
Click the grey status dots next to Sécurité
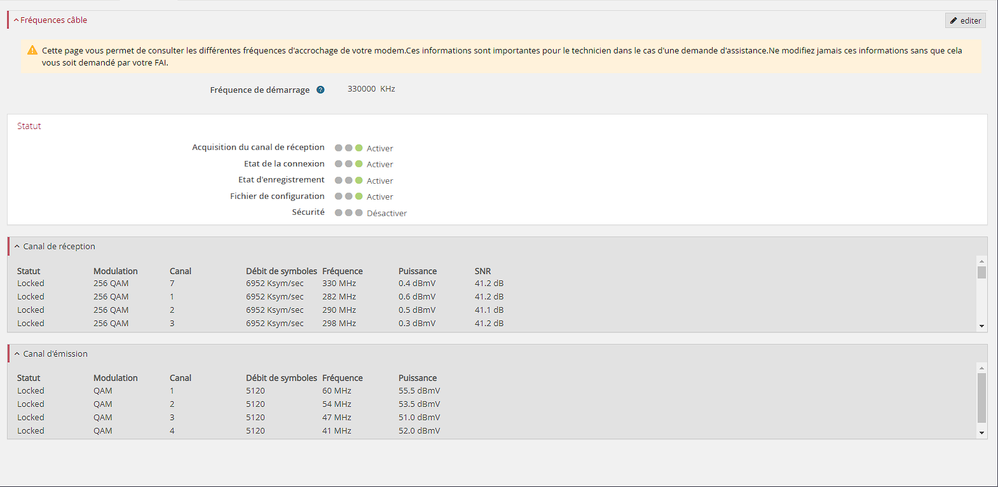(348, 213)
